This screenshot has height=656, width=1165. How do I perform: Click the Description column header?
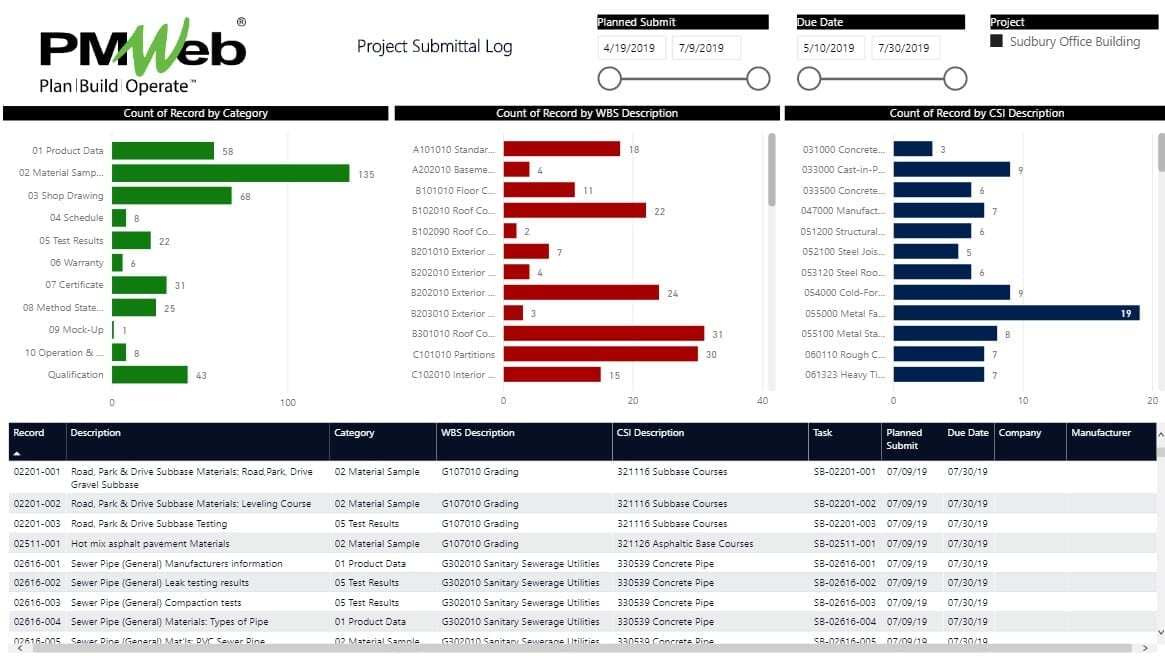point(97,433)
